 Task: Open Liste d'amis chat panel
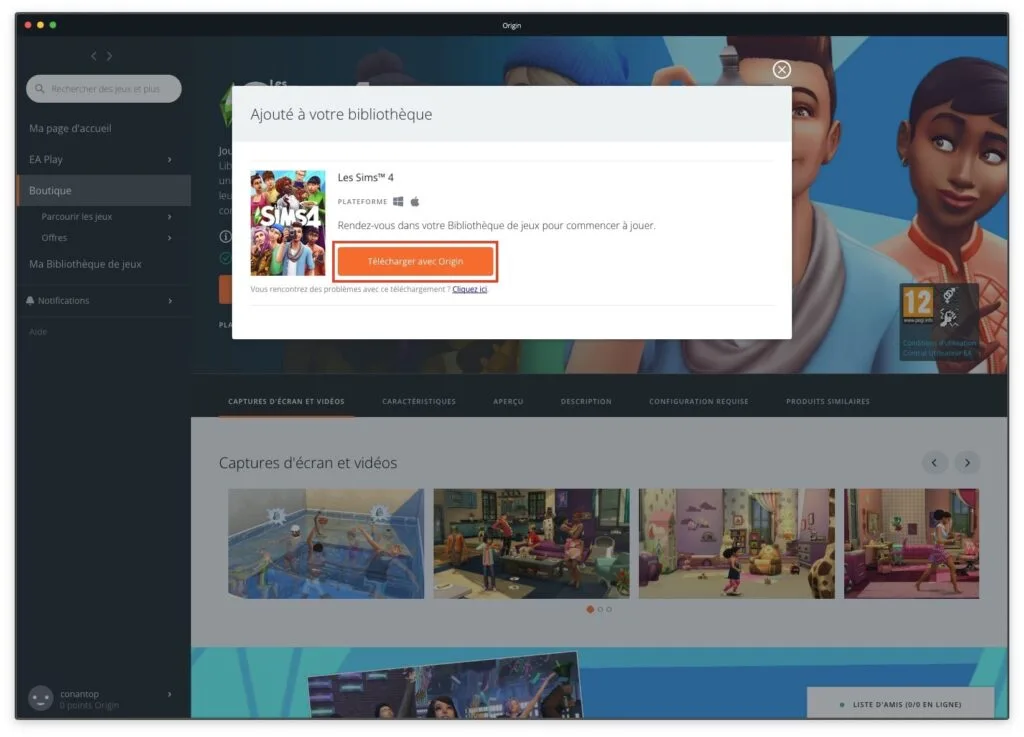901,704
